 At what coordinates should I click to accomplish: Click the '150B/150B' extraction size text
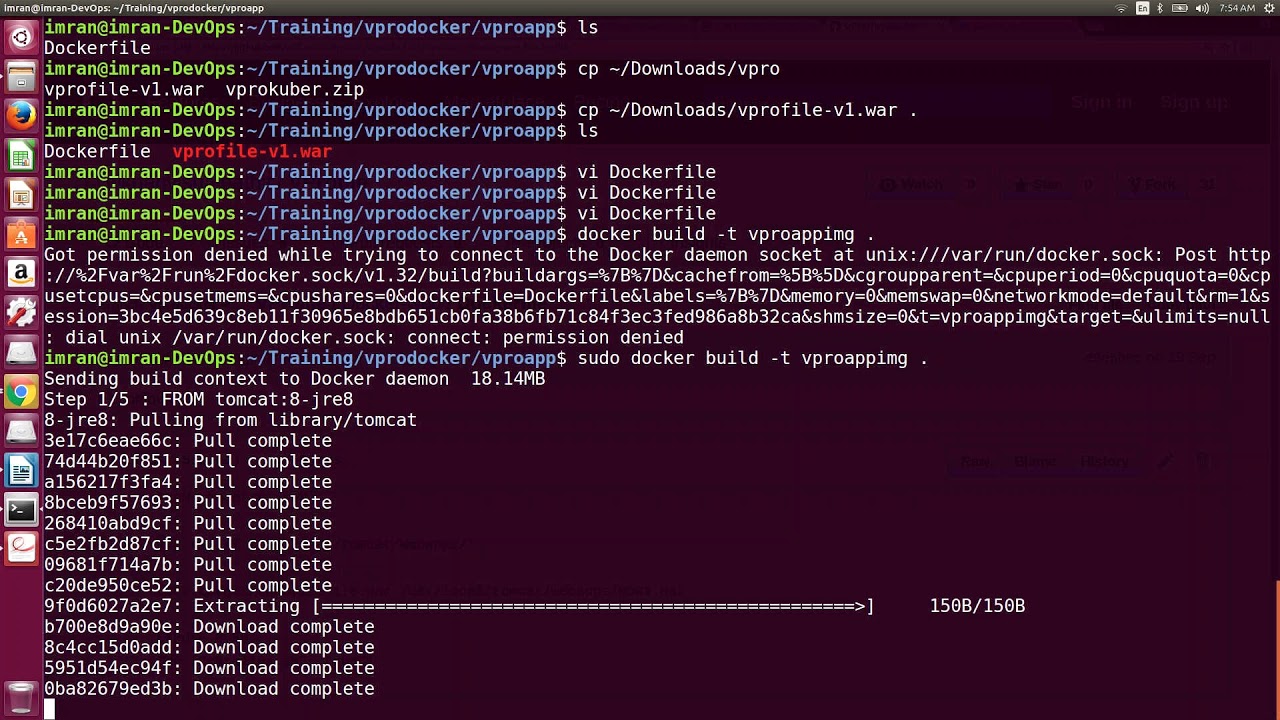click(977, 606)
